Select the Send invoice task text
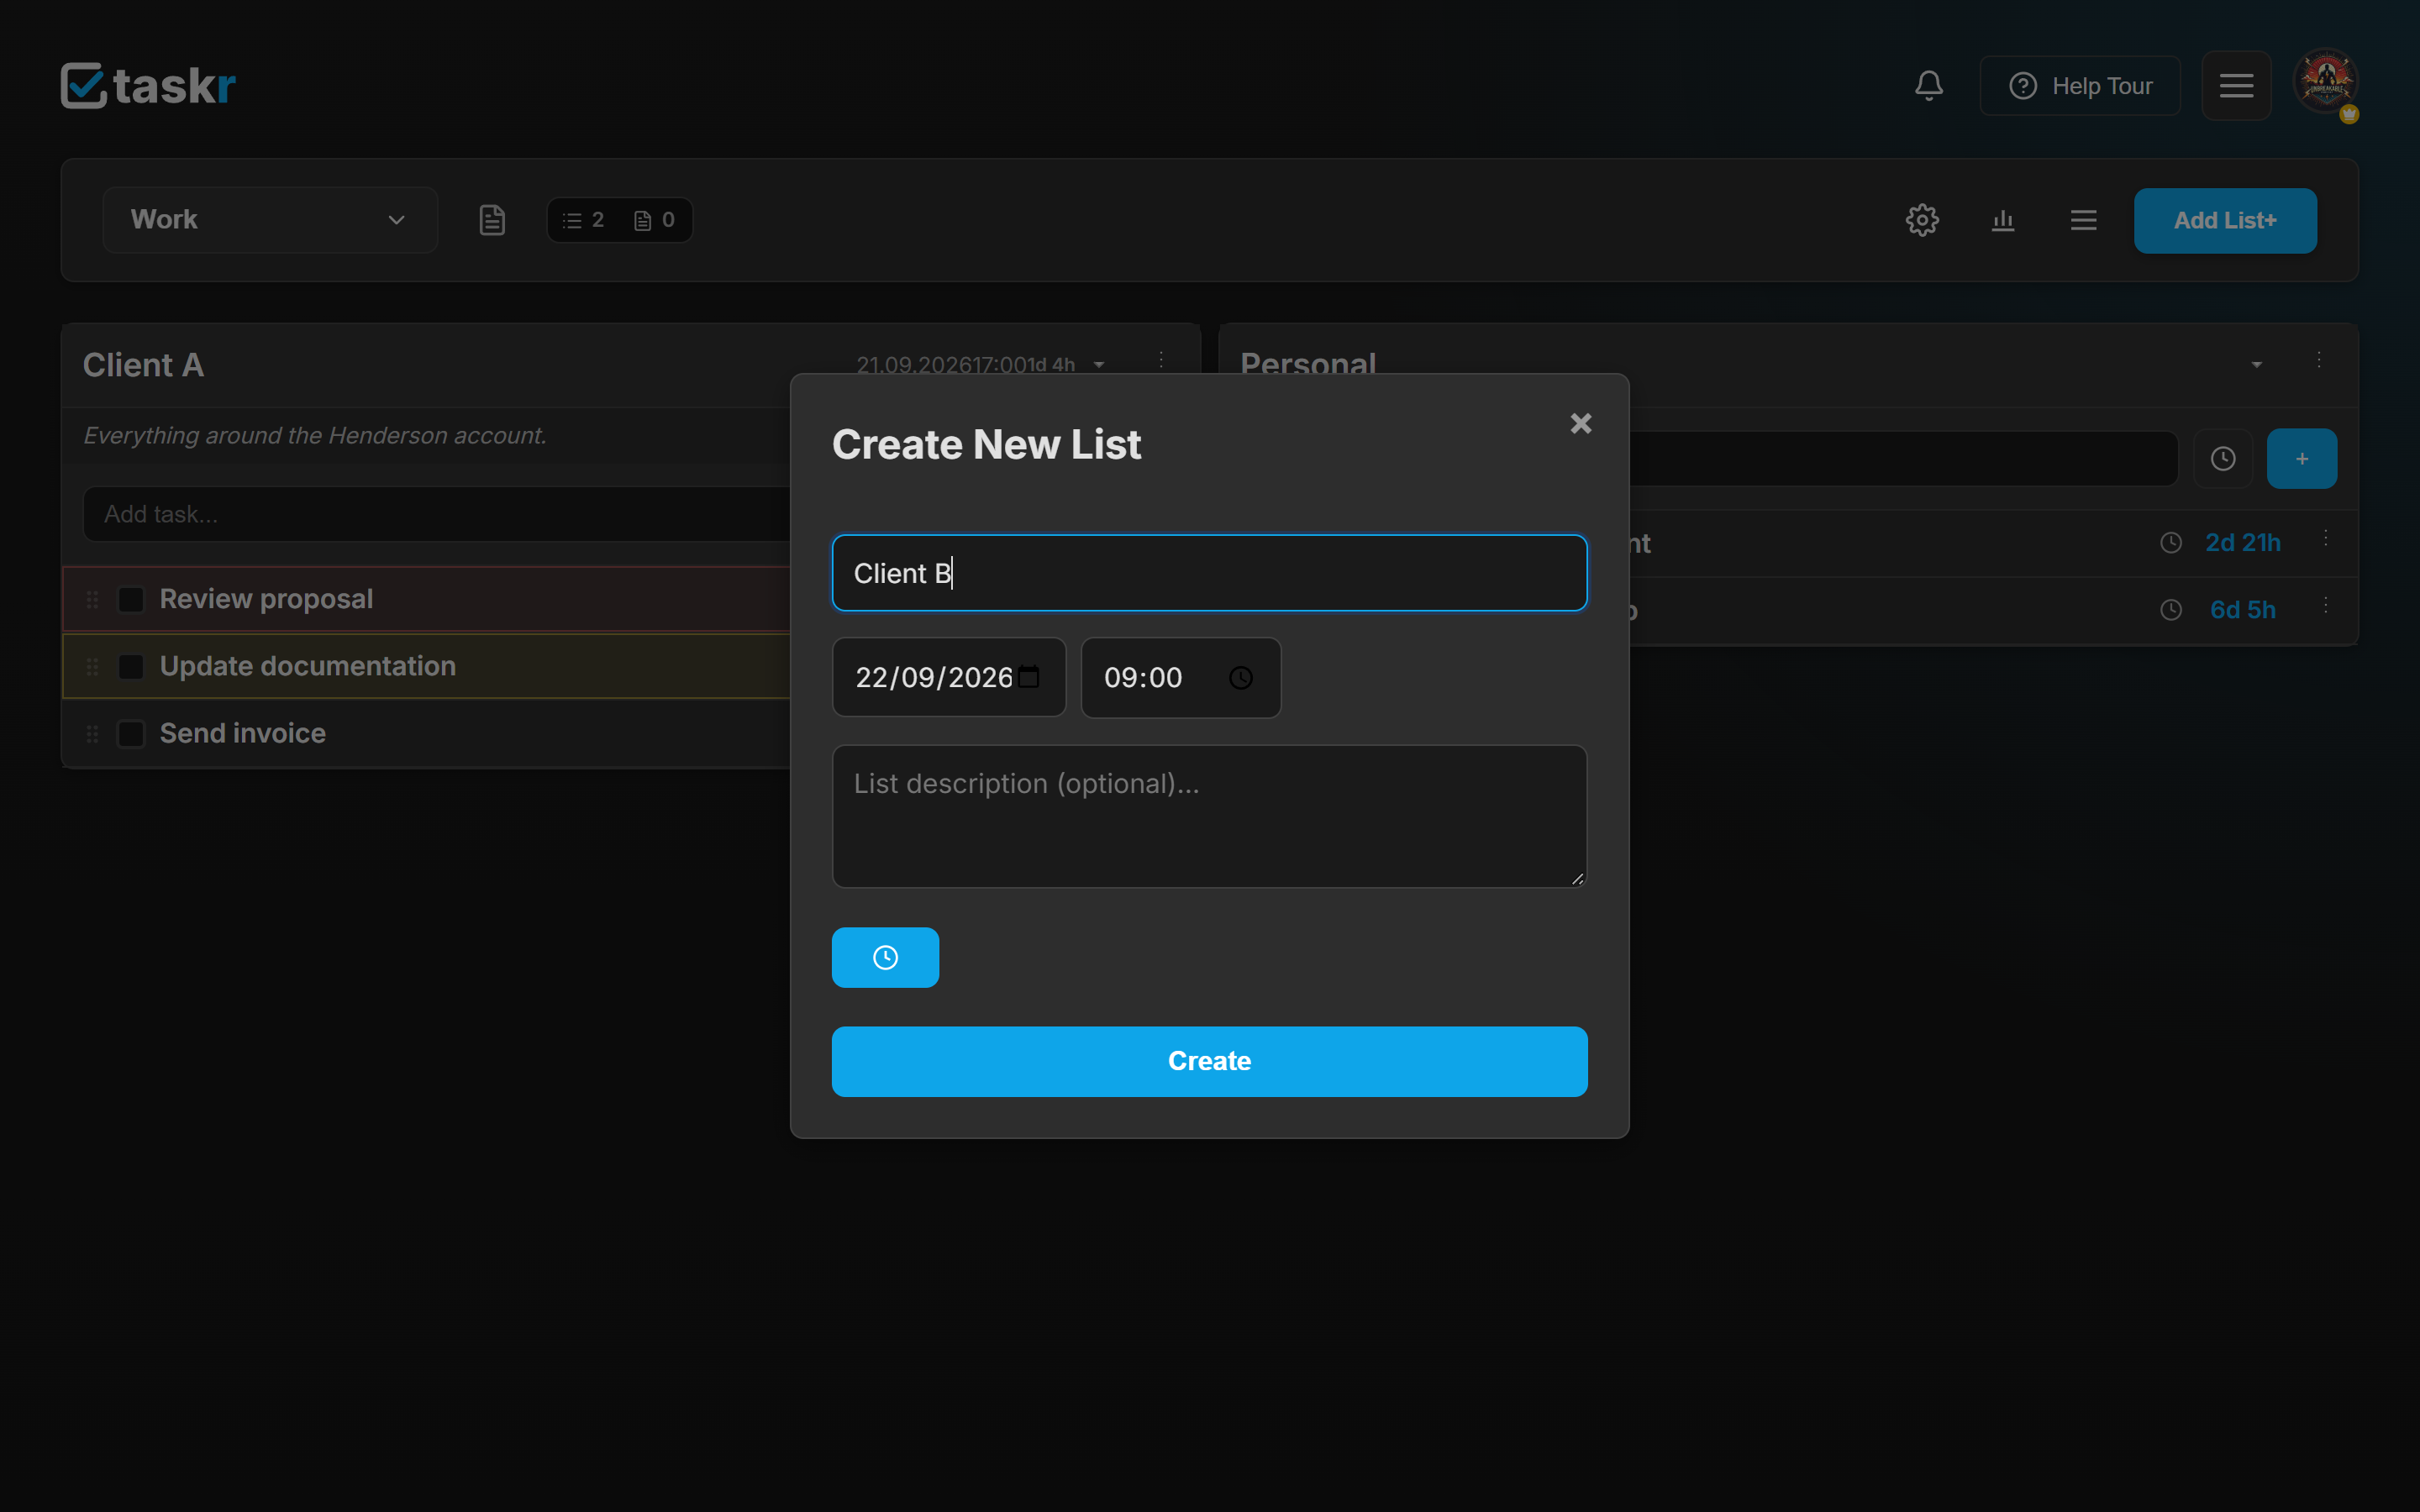The width and height of the screenshot is (2420, 1512). pyautogui.click(x=242, y=733)
